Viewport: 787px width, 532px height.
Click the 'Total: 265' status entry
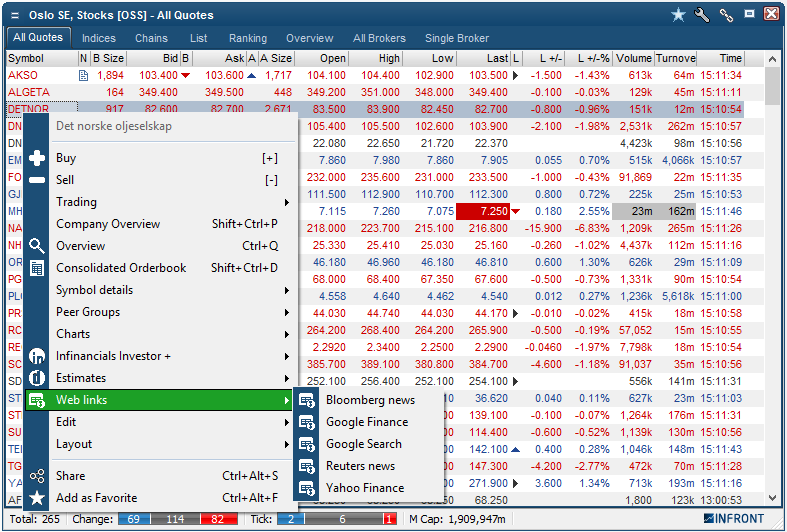click(35, 519)
